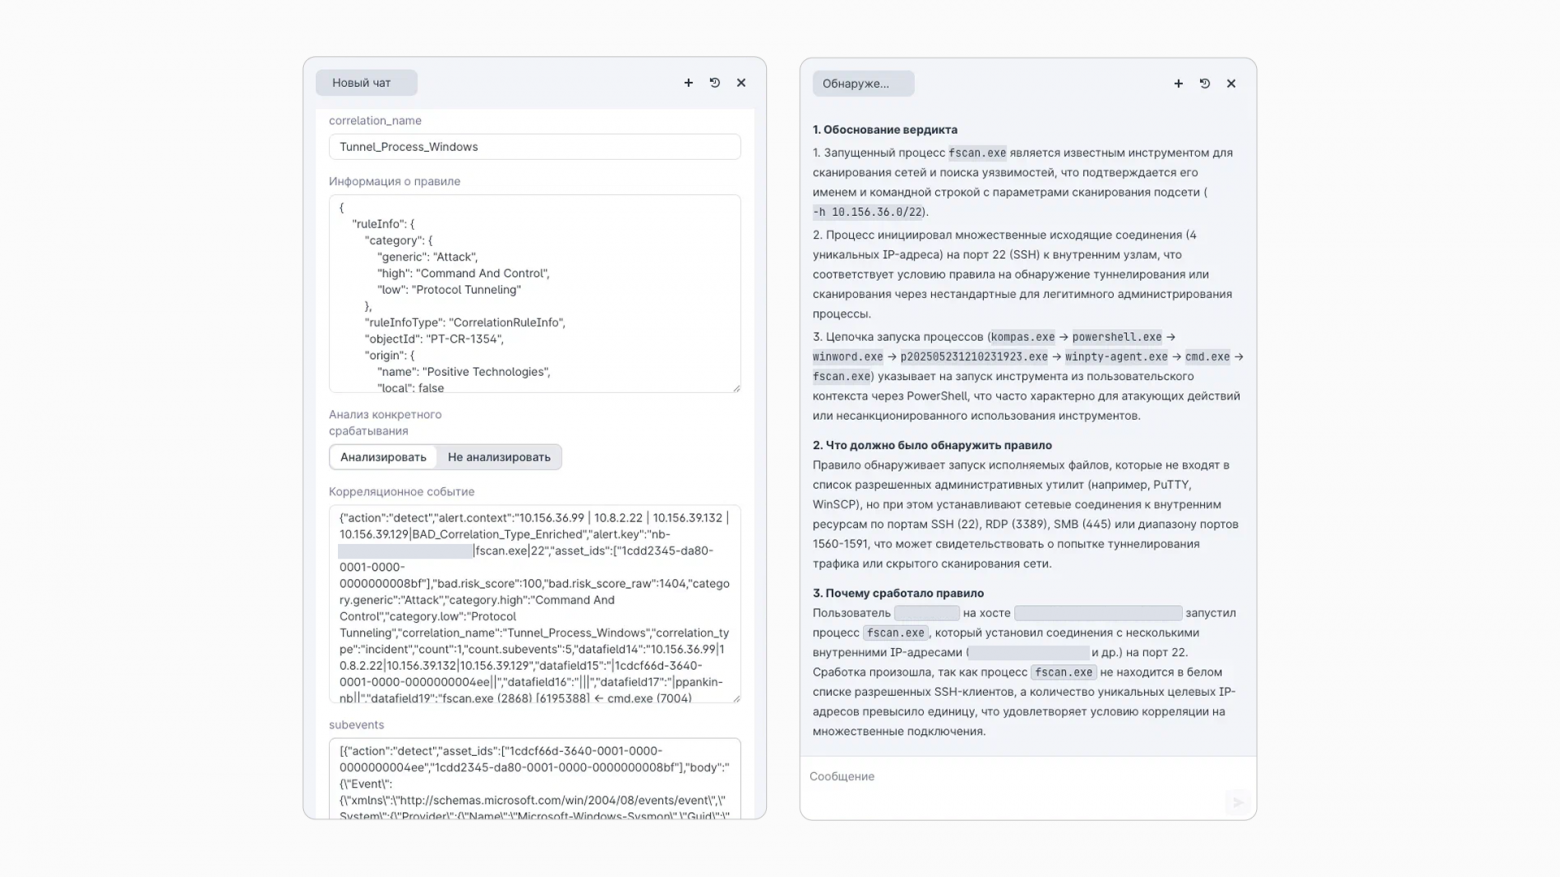Add a new chat in the left panel

coord(688,83)
